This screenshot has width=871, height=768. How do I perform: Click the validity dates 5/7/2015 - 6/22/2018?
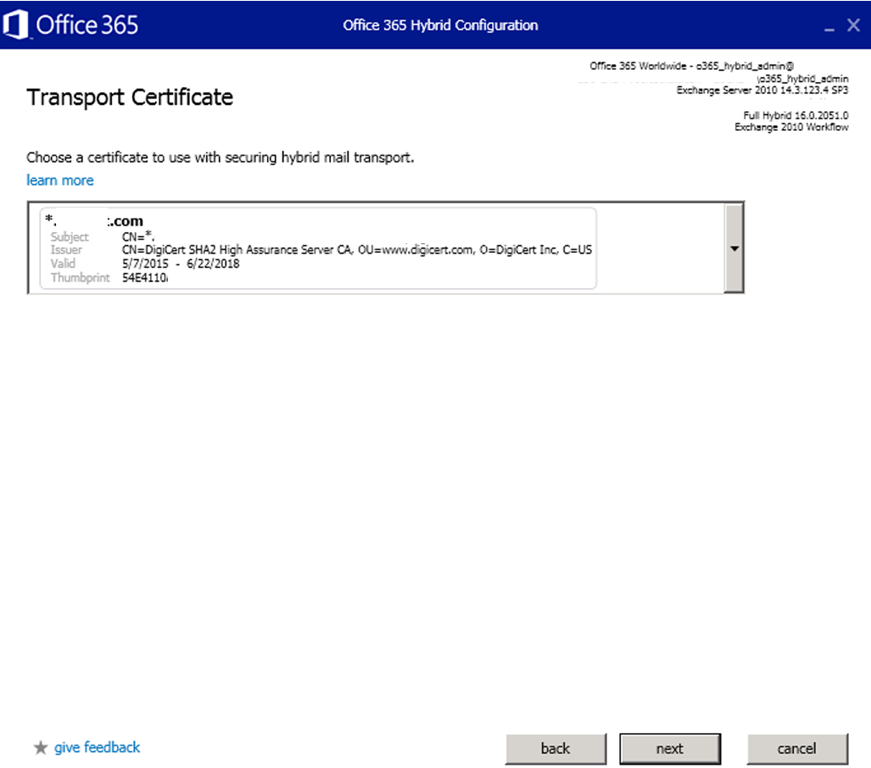[181, 264]
